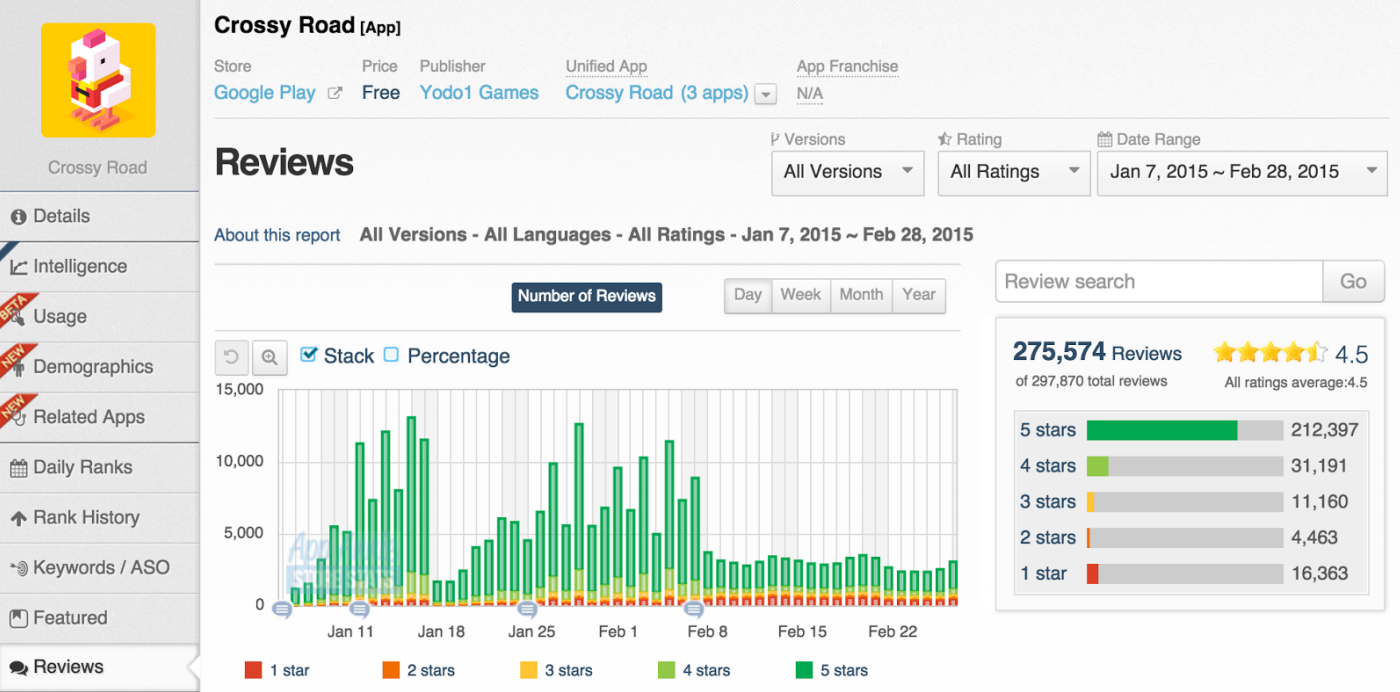Switch chart grouping to Week
Screen dimensions: 1400x692
(801, 295)
